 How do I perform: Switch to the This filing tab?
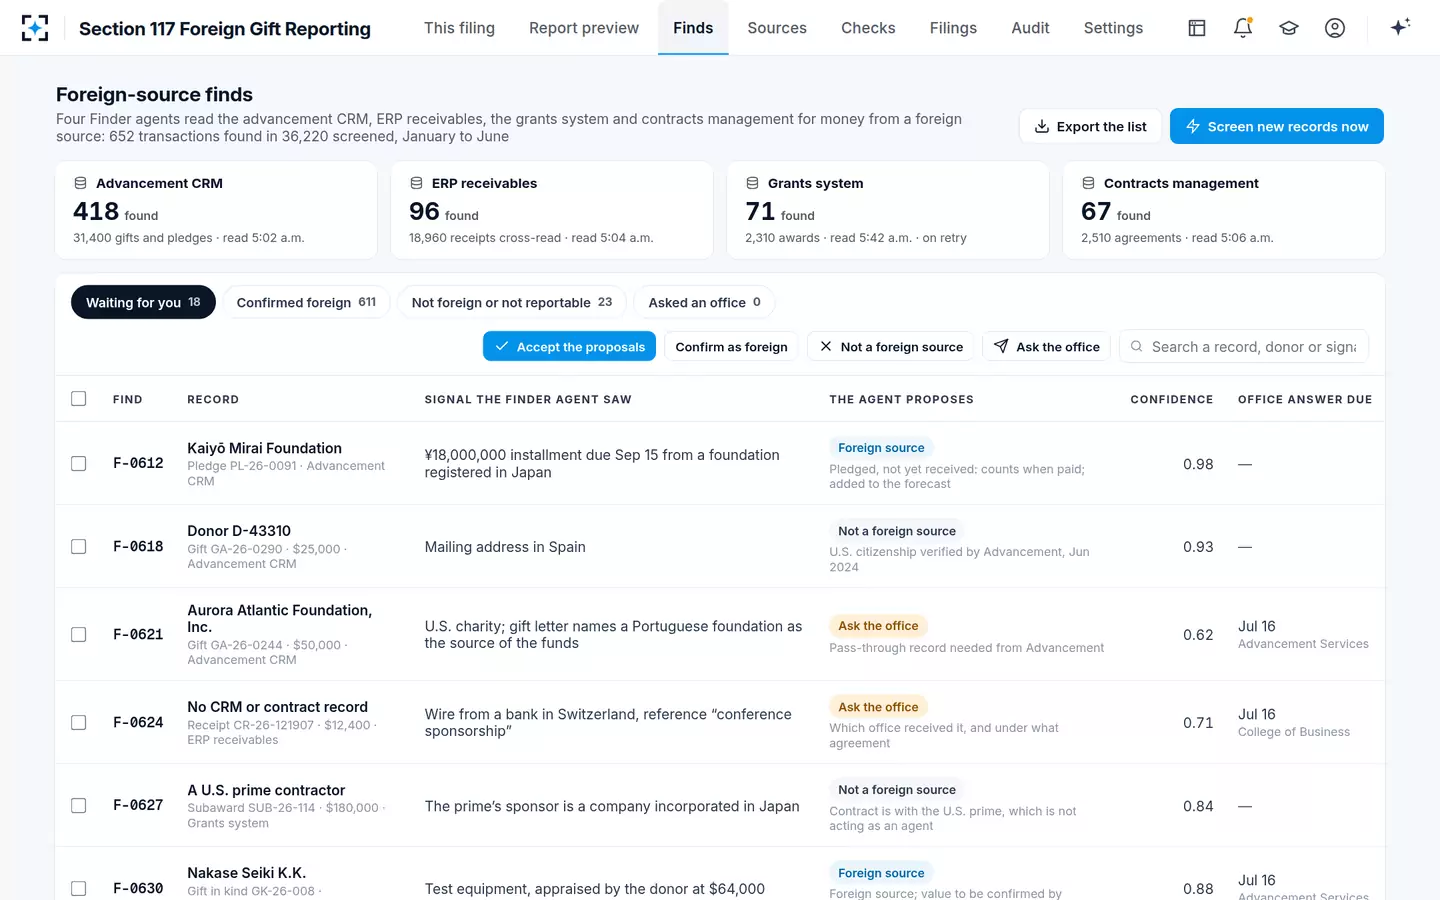pyautogui.click(x=459, y=28)
